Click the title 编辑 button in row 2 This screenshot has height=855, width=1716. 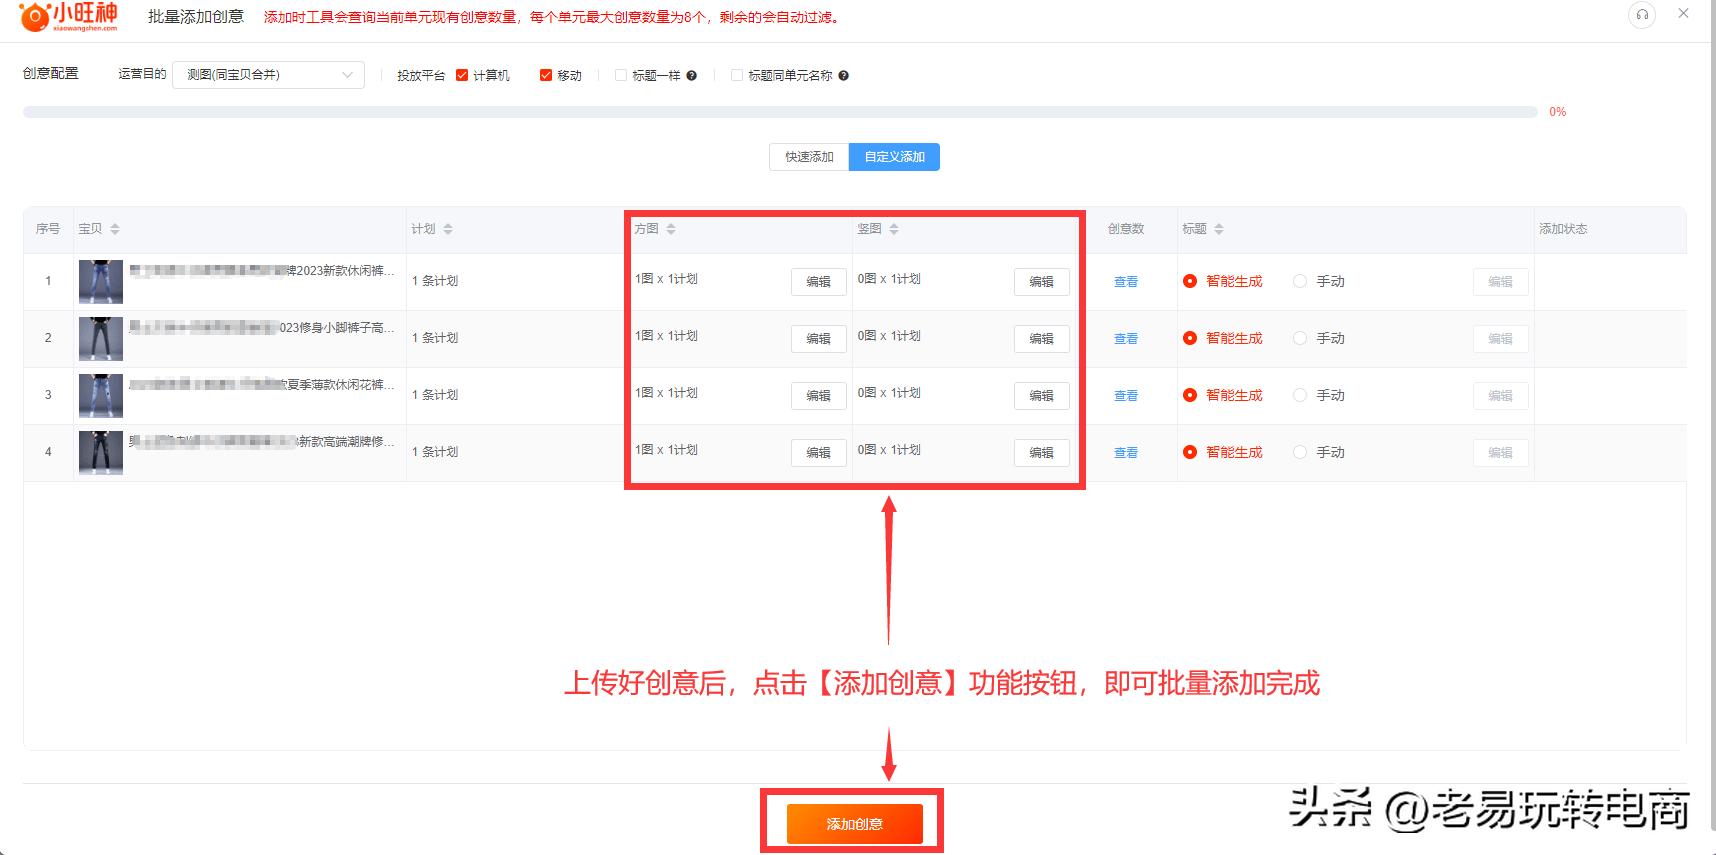point(1500,339)
